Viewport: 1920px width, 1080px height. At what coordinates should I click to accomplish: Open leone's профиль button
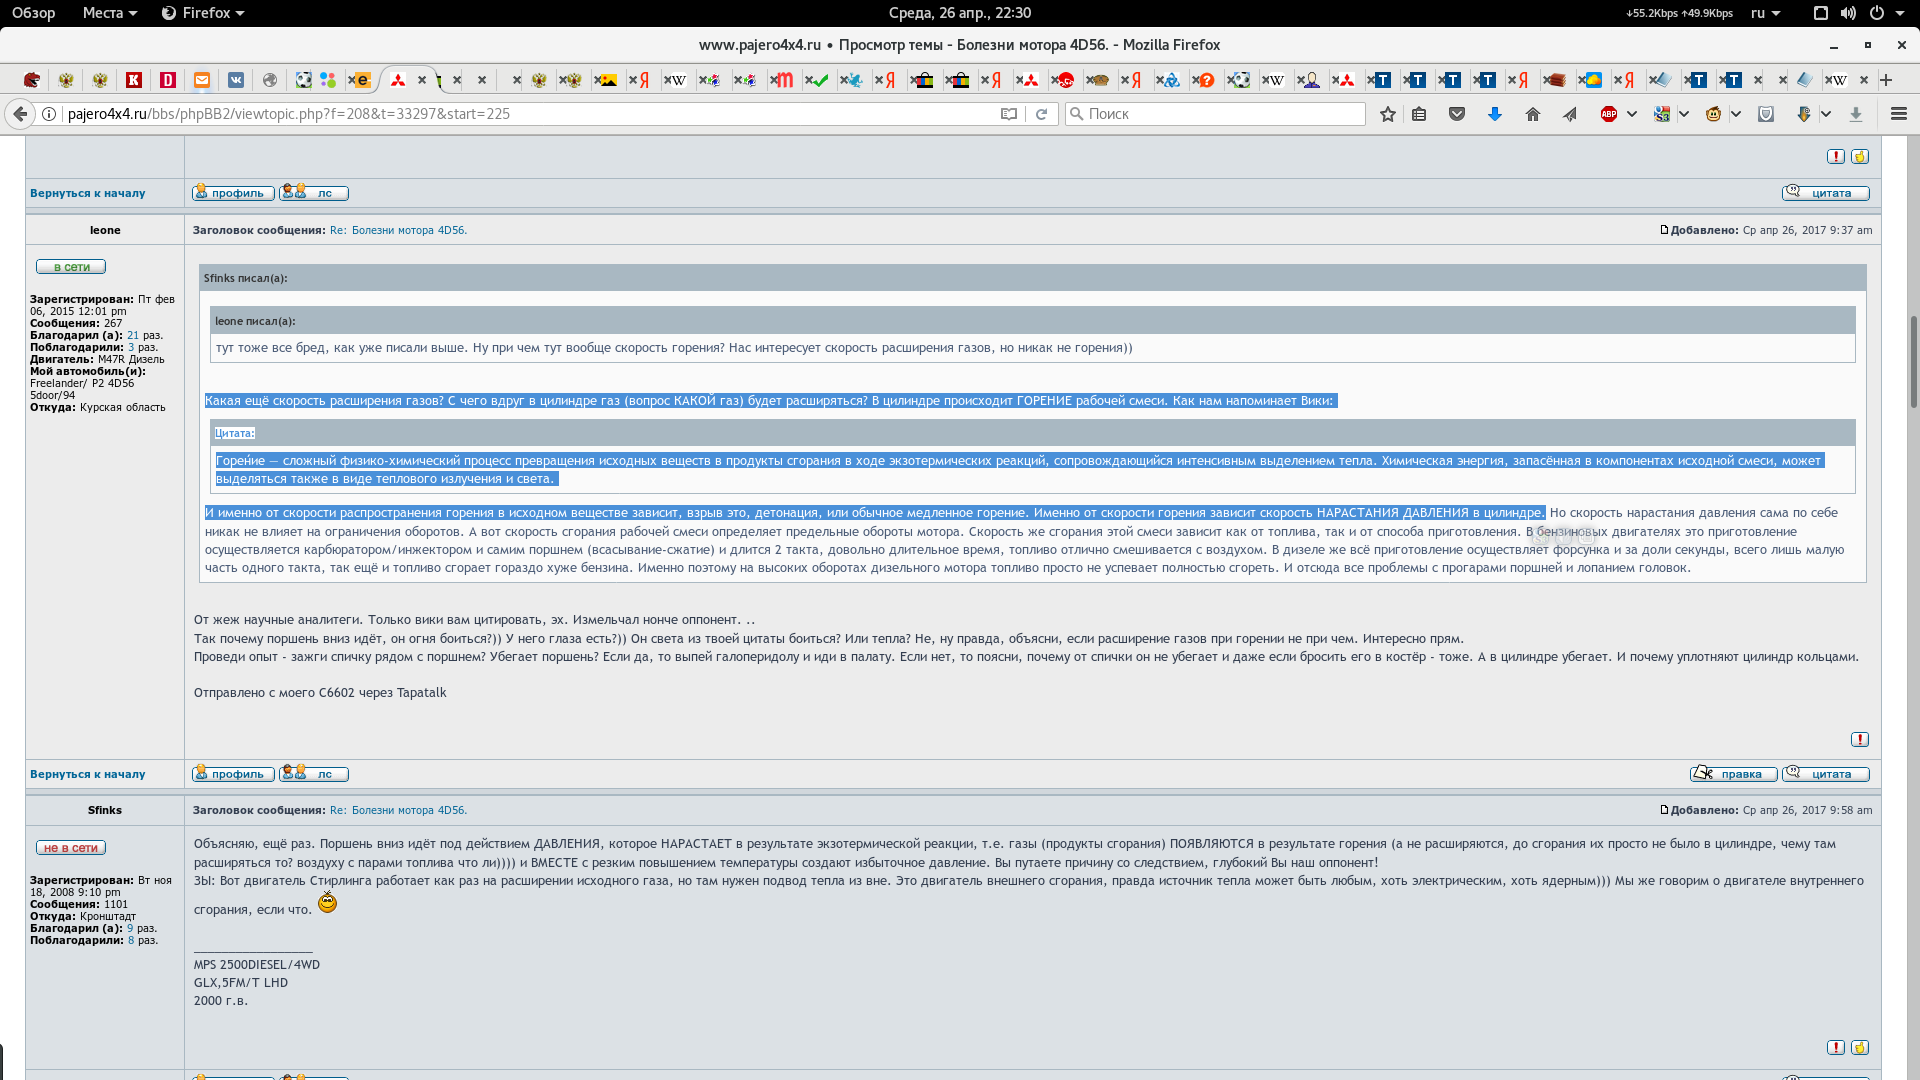tap(233, 774)
